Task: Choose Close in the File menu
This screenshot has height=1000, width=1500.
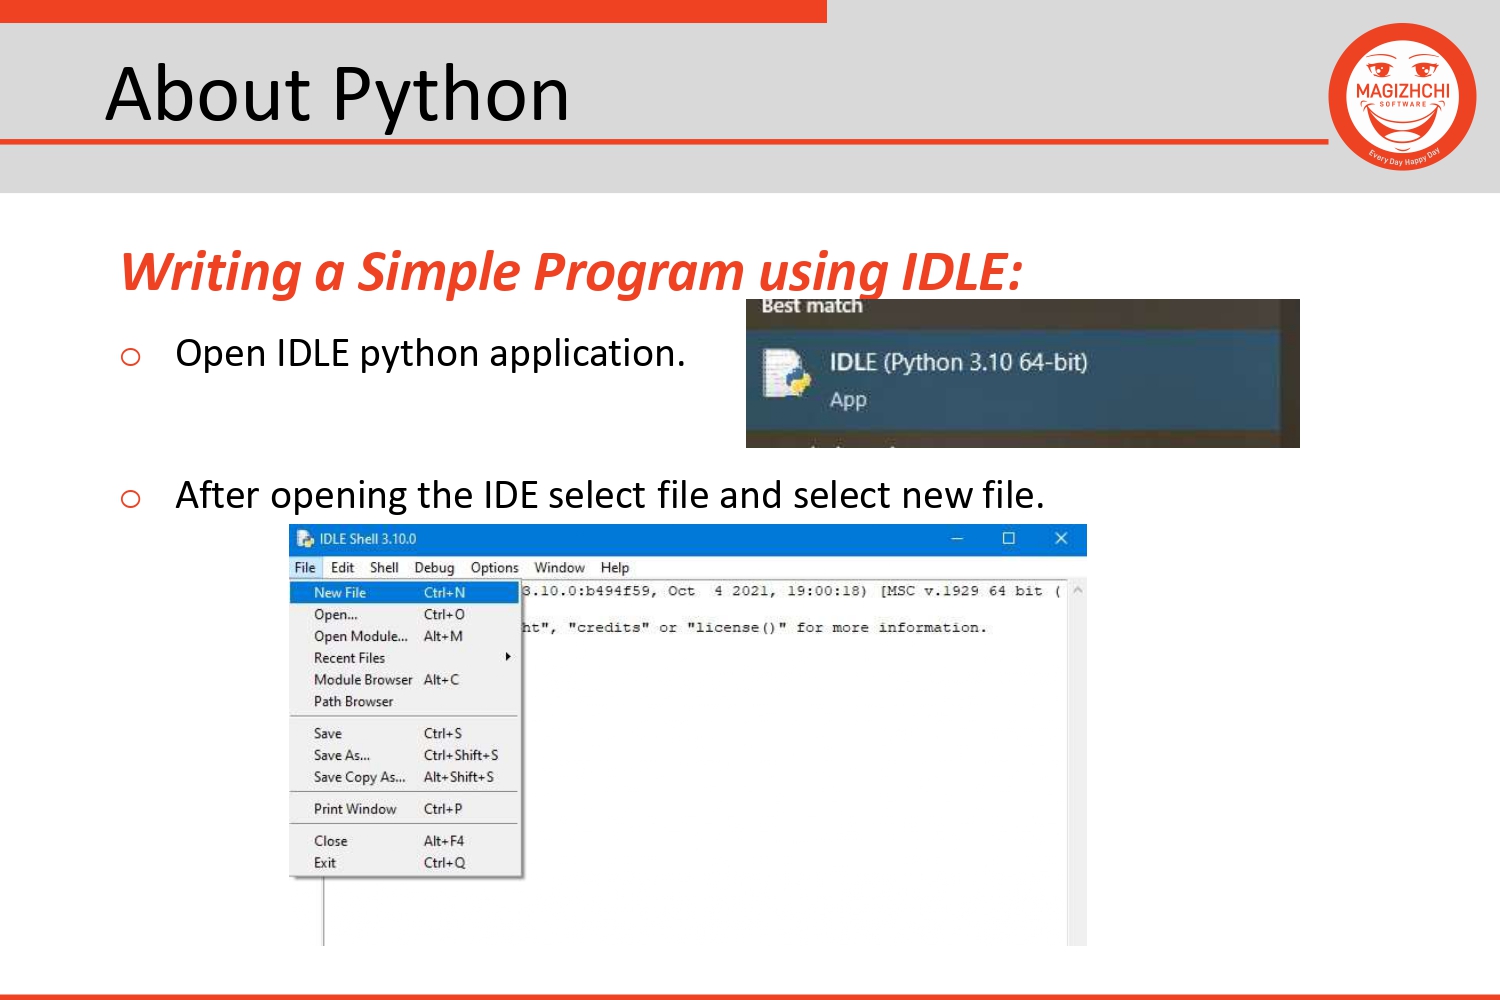Action: (405, 841)
